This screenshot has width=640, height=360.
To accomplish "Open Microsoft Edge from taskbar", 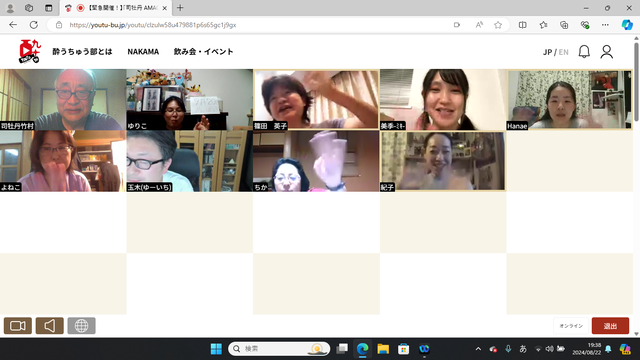I will (x=362, y=349).
